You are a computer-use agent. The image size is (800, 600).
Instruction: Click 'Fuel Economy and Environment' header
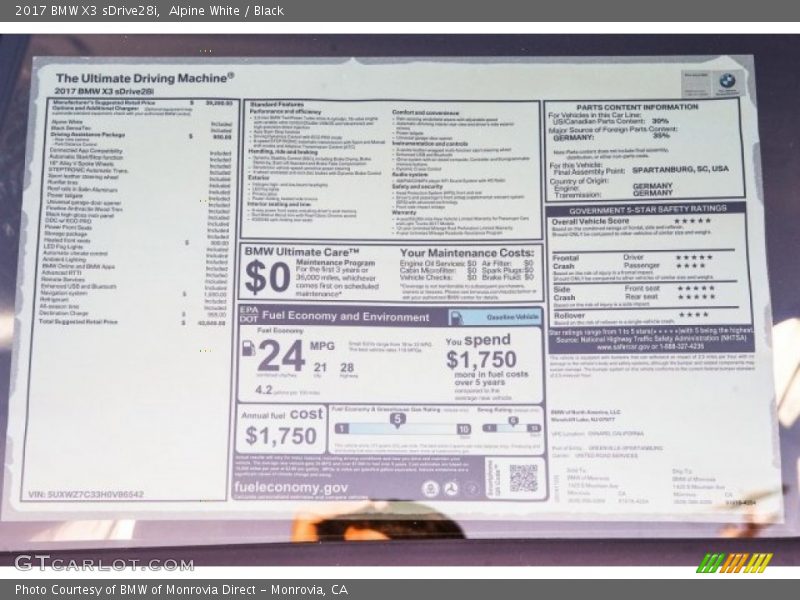pyautogui.click(x=345, y=316)
